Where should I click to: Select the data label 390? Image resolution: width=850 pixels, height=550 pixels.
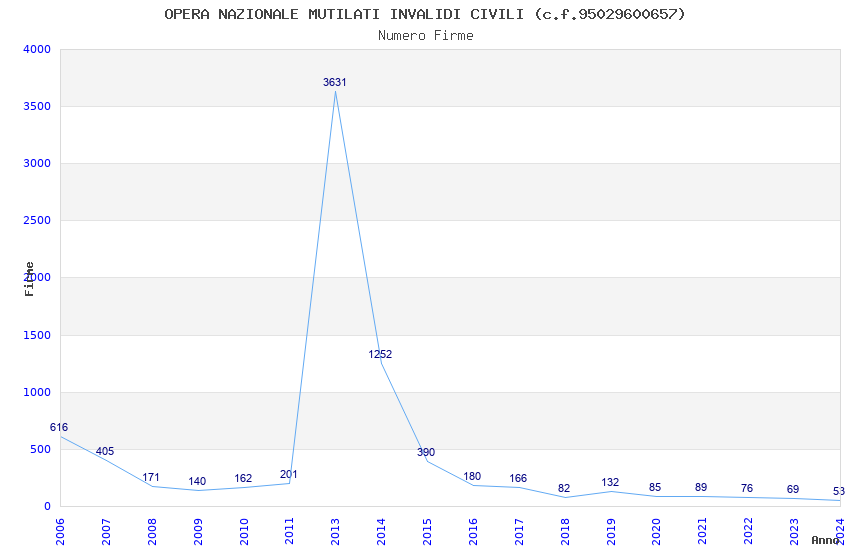(426, 452)
